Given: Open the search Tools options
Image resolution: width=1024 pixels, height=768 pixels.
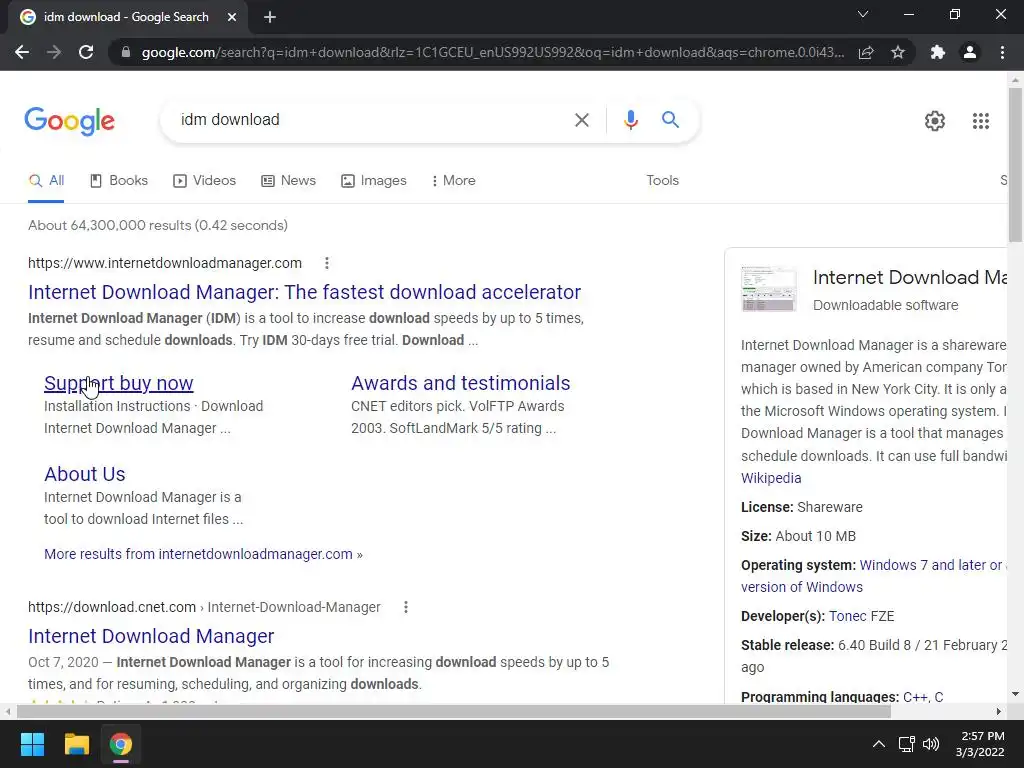Looking at the screenshot, I should [662, 181].
